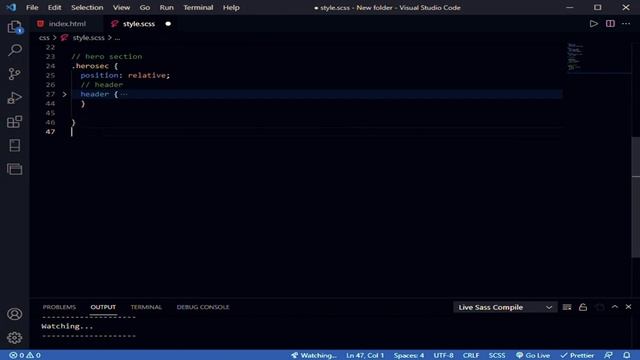This screenshot has width=640, height=360.
Task: Switch to the OUTPUT panel tab
Action: click(103, 307)
